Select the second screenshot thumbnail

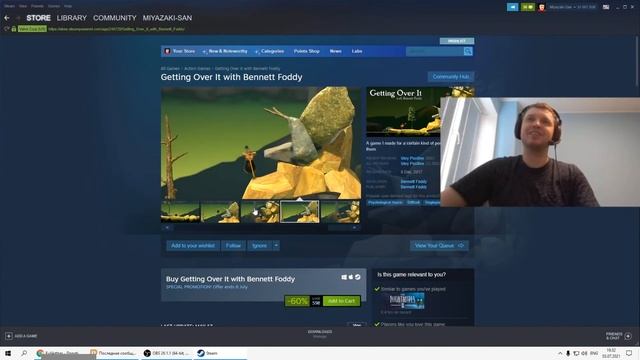coord(220,211)
